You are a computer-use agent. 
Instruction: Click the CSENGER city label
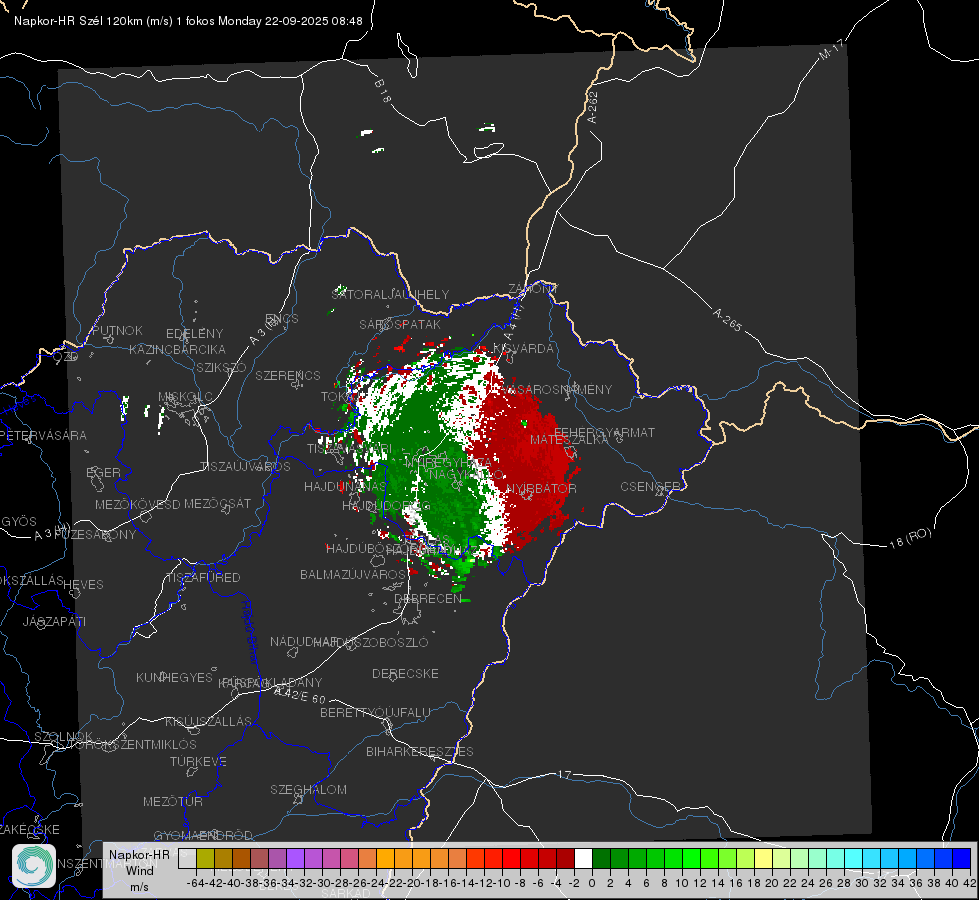(x=651, y=487)
